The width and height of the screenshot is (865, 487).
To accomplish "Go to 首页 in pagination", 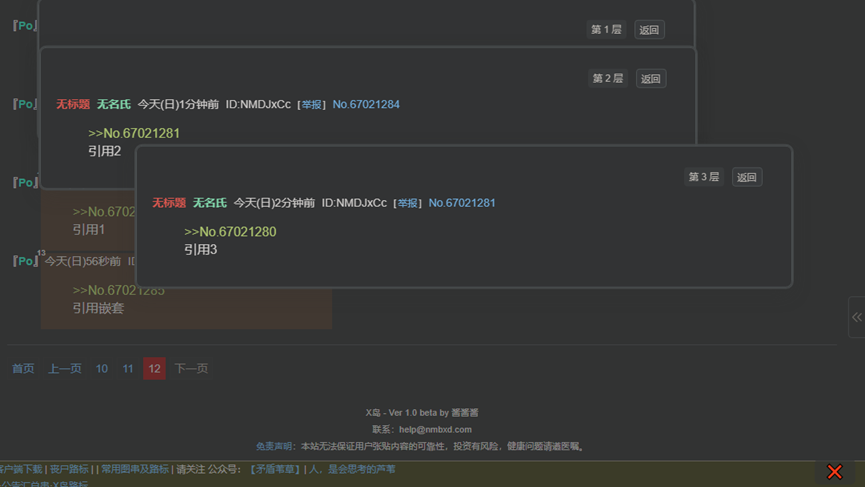I will [23, 369].
